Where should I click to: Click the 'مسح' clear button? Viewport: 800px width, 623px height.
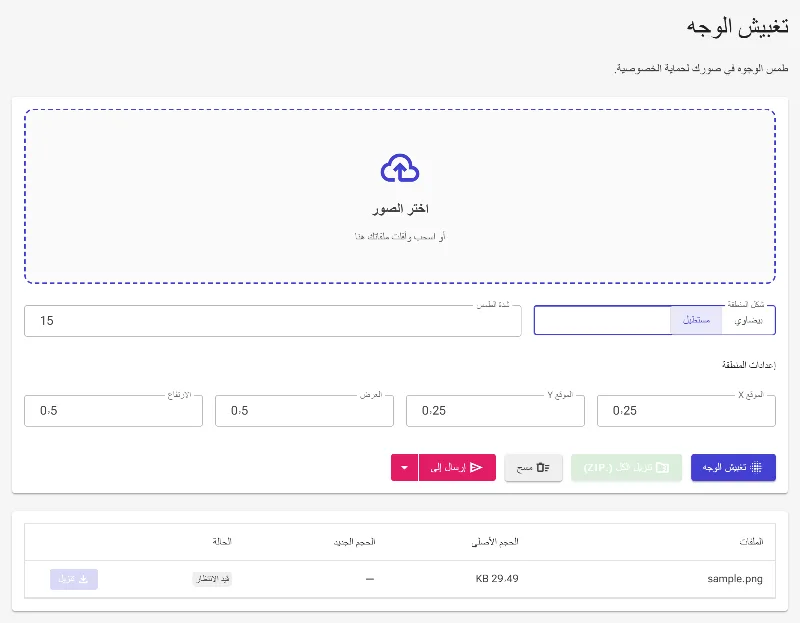pyautogui.click(x=534, y=467)
